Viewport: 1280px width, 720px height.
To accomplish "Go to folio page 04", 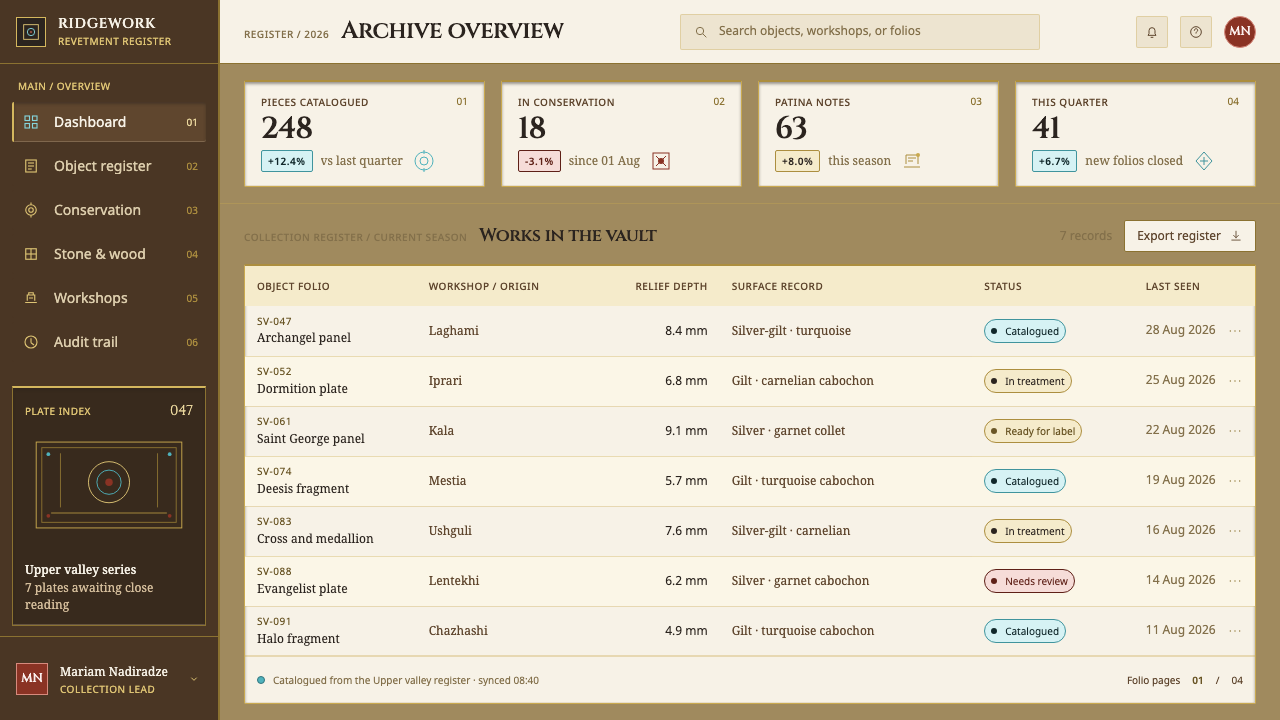I will [x=1237, y=681].
